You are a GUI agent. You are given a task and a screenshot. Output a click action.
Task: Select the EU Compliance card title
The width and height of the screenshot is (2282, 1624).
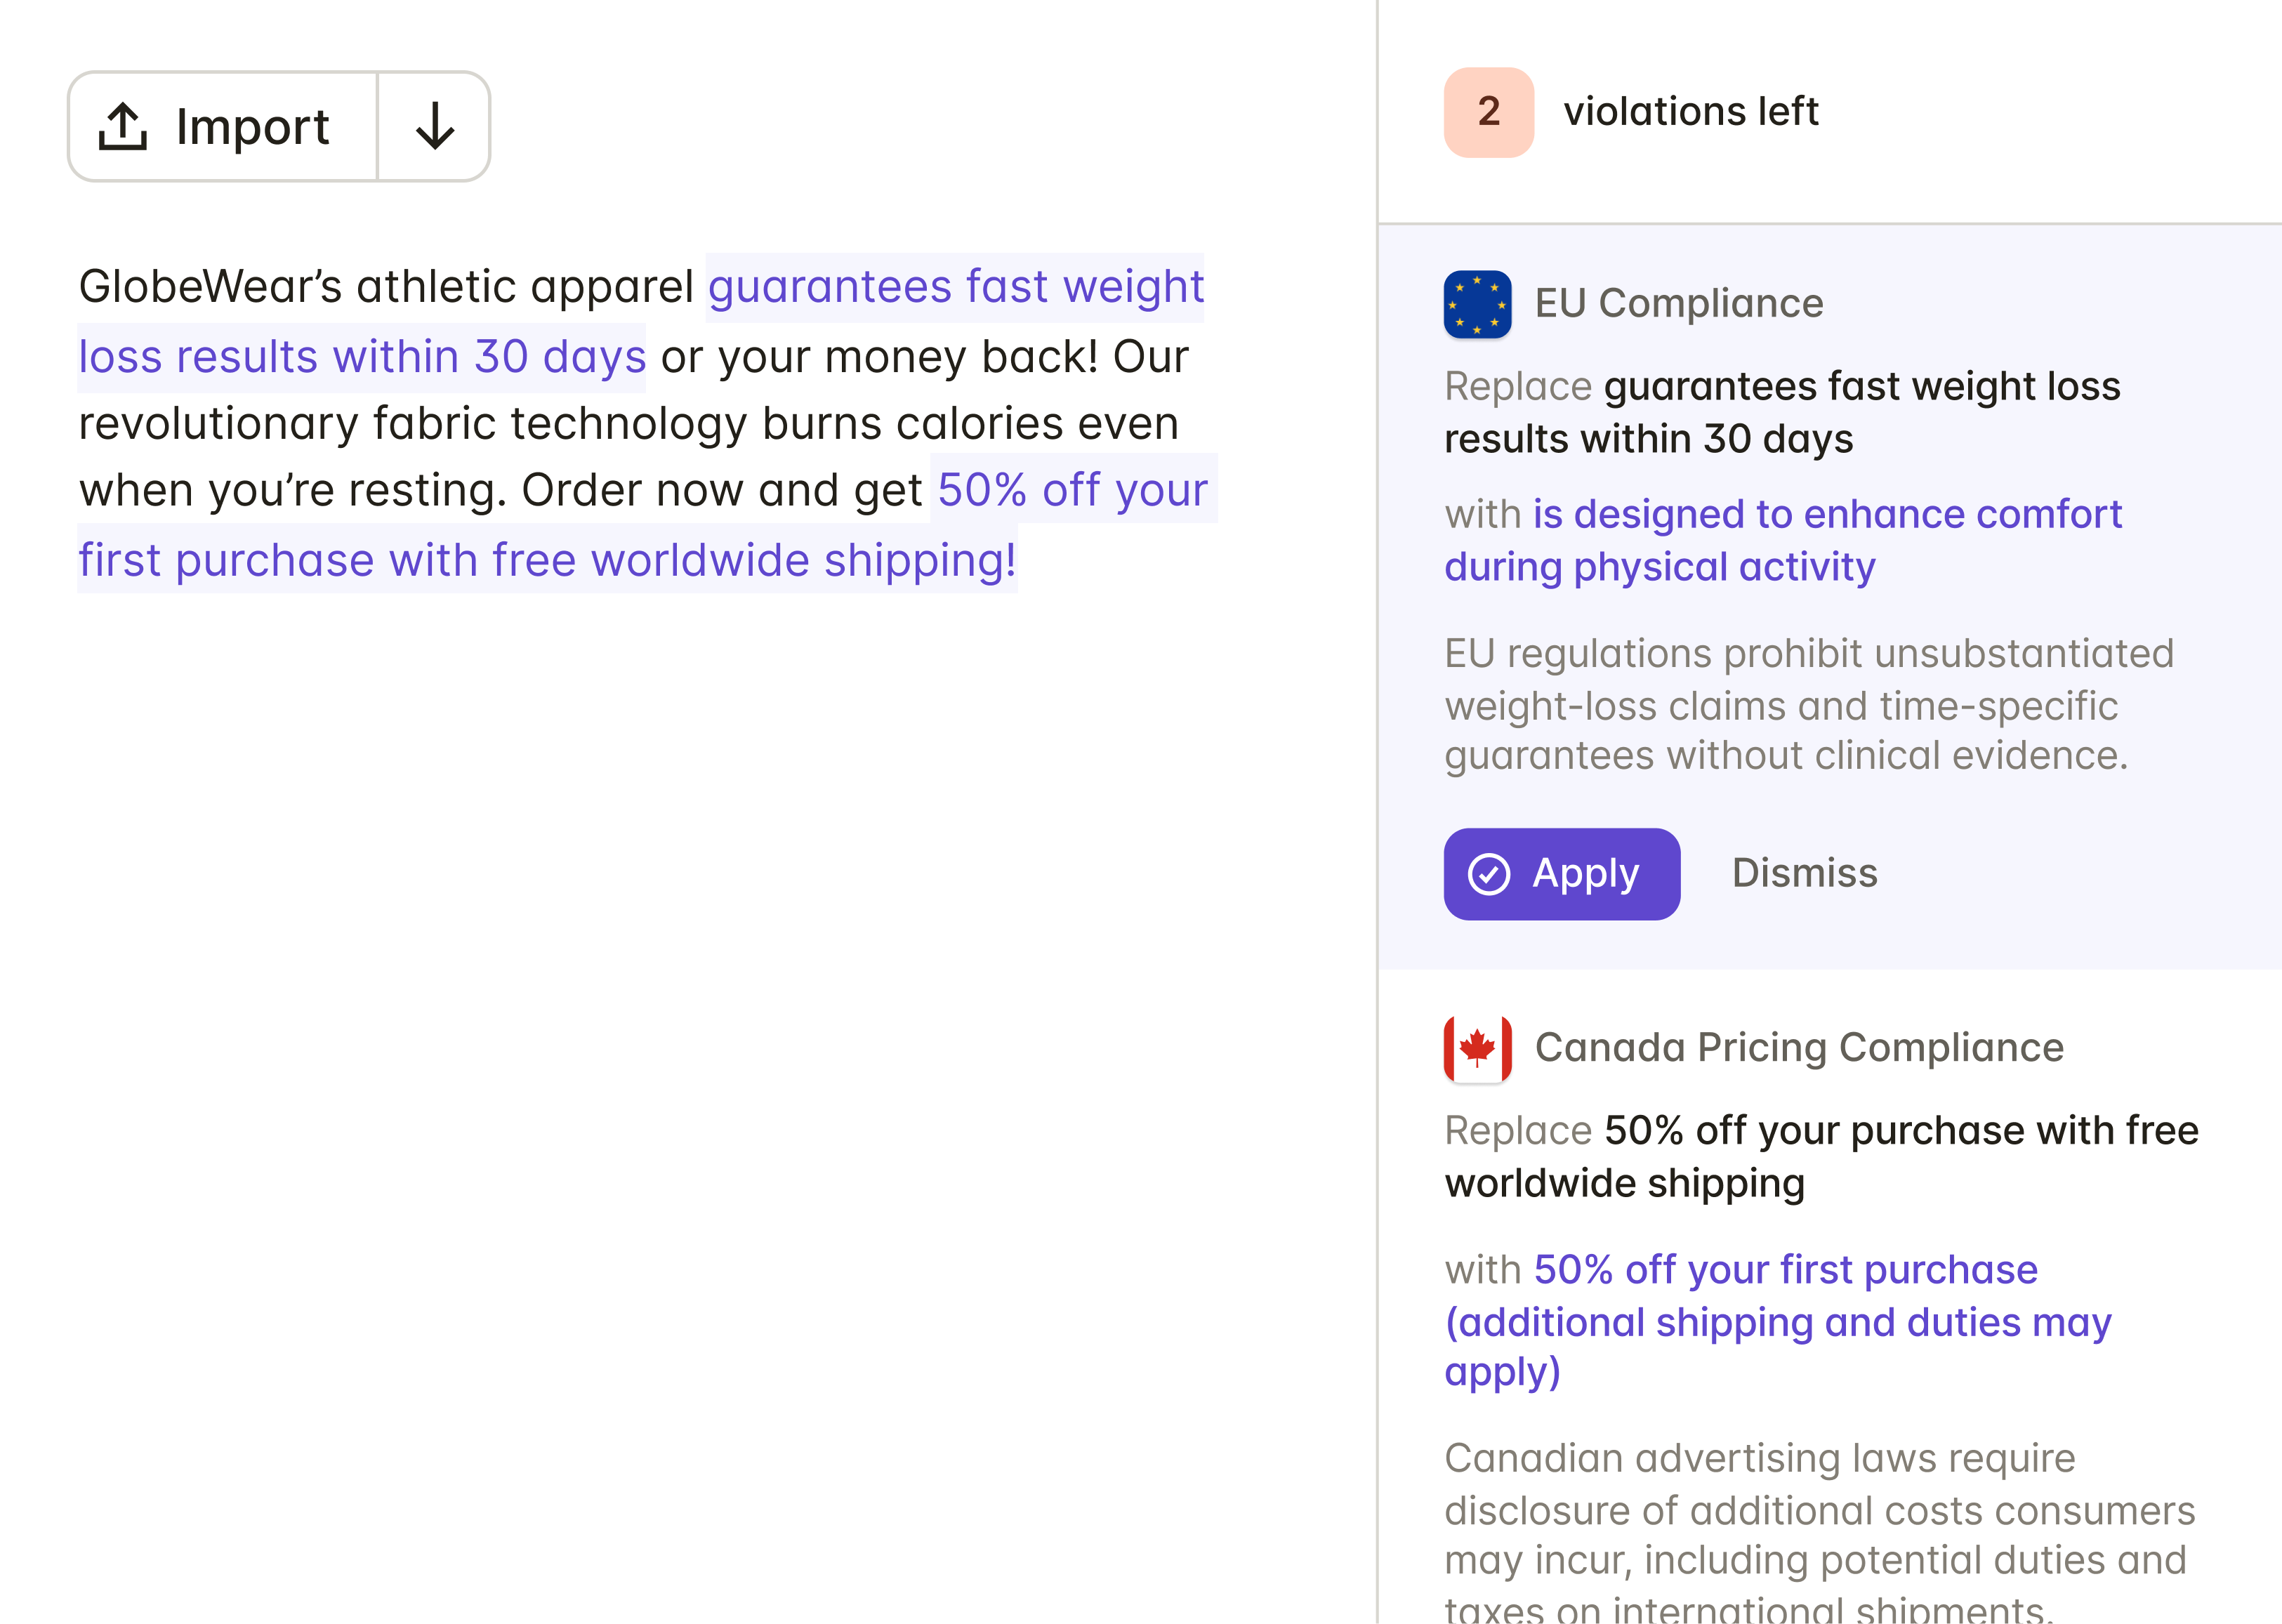point(1678,304)
